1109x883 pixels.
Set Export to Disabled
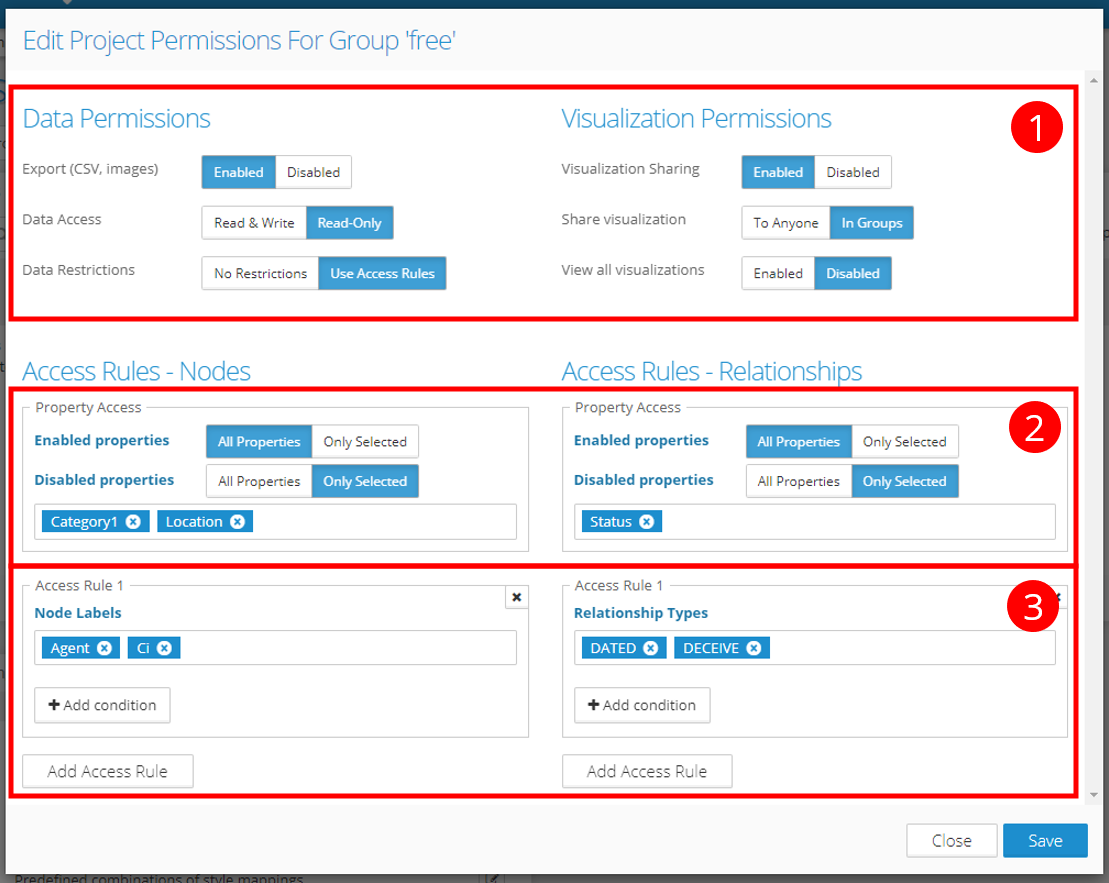click(x=313, y=172)
